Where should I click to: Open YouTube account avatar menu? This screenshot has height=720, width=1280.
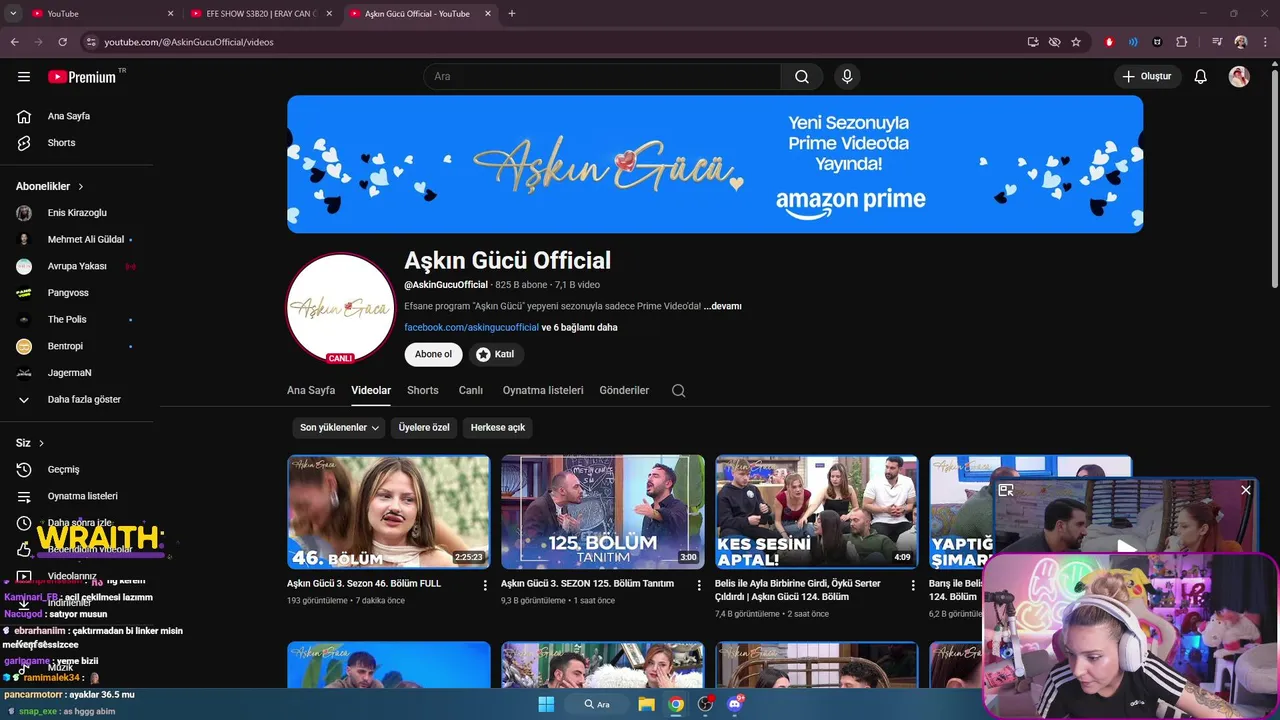click(1239, 77)
